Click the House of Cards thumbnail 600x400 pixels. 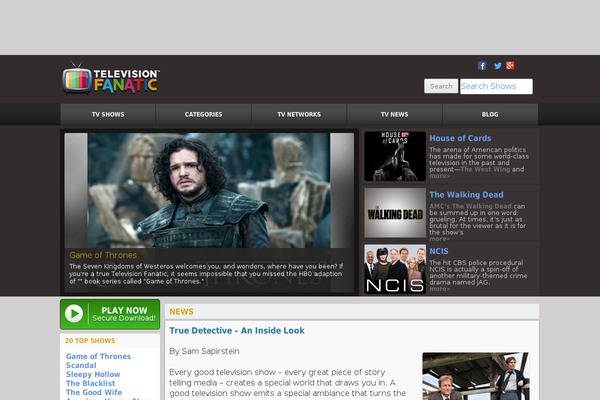point(395,156)
